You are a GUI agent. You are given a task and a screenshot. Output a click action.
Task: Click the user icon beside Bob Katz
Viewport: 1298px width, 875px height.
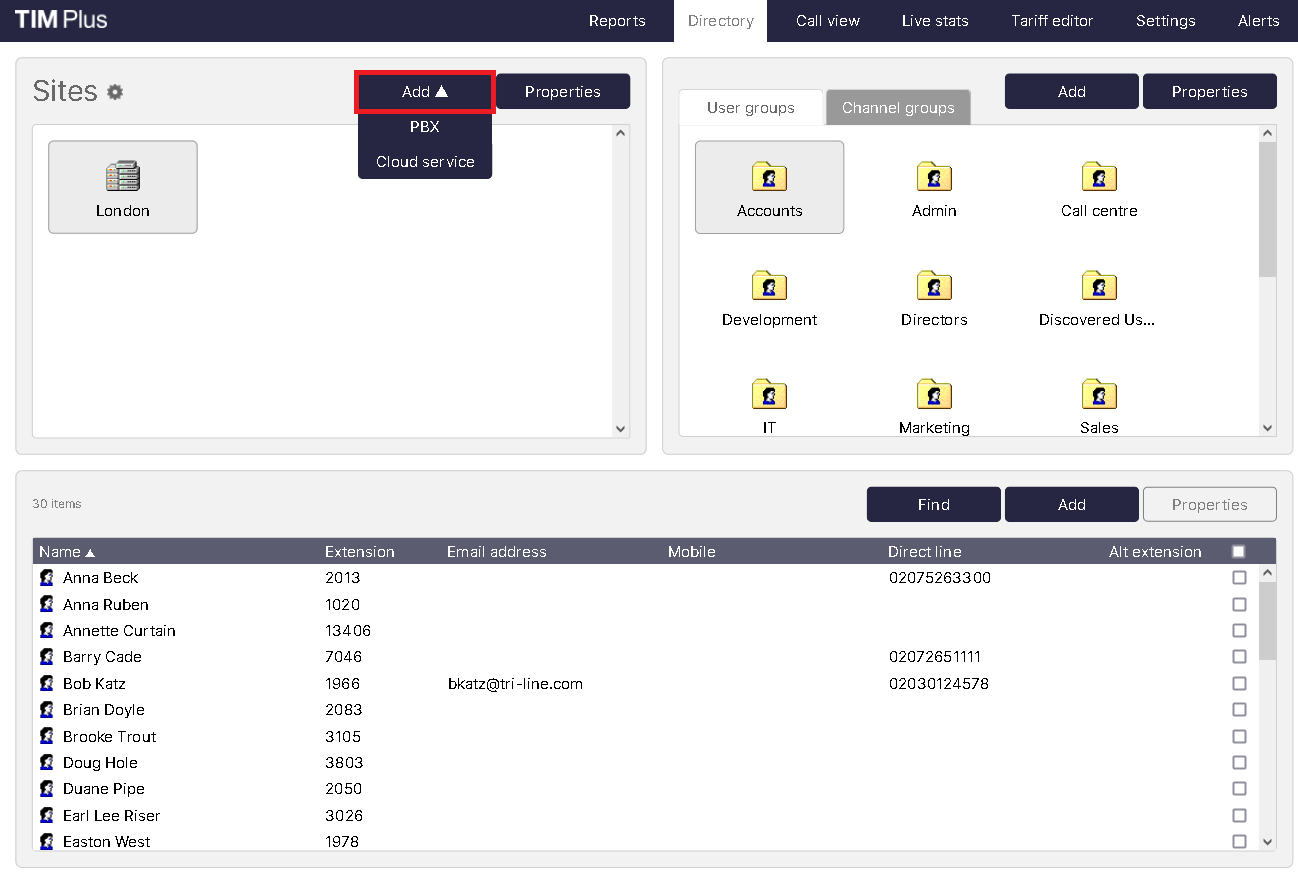[46, 683]
